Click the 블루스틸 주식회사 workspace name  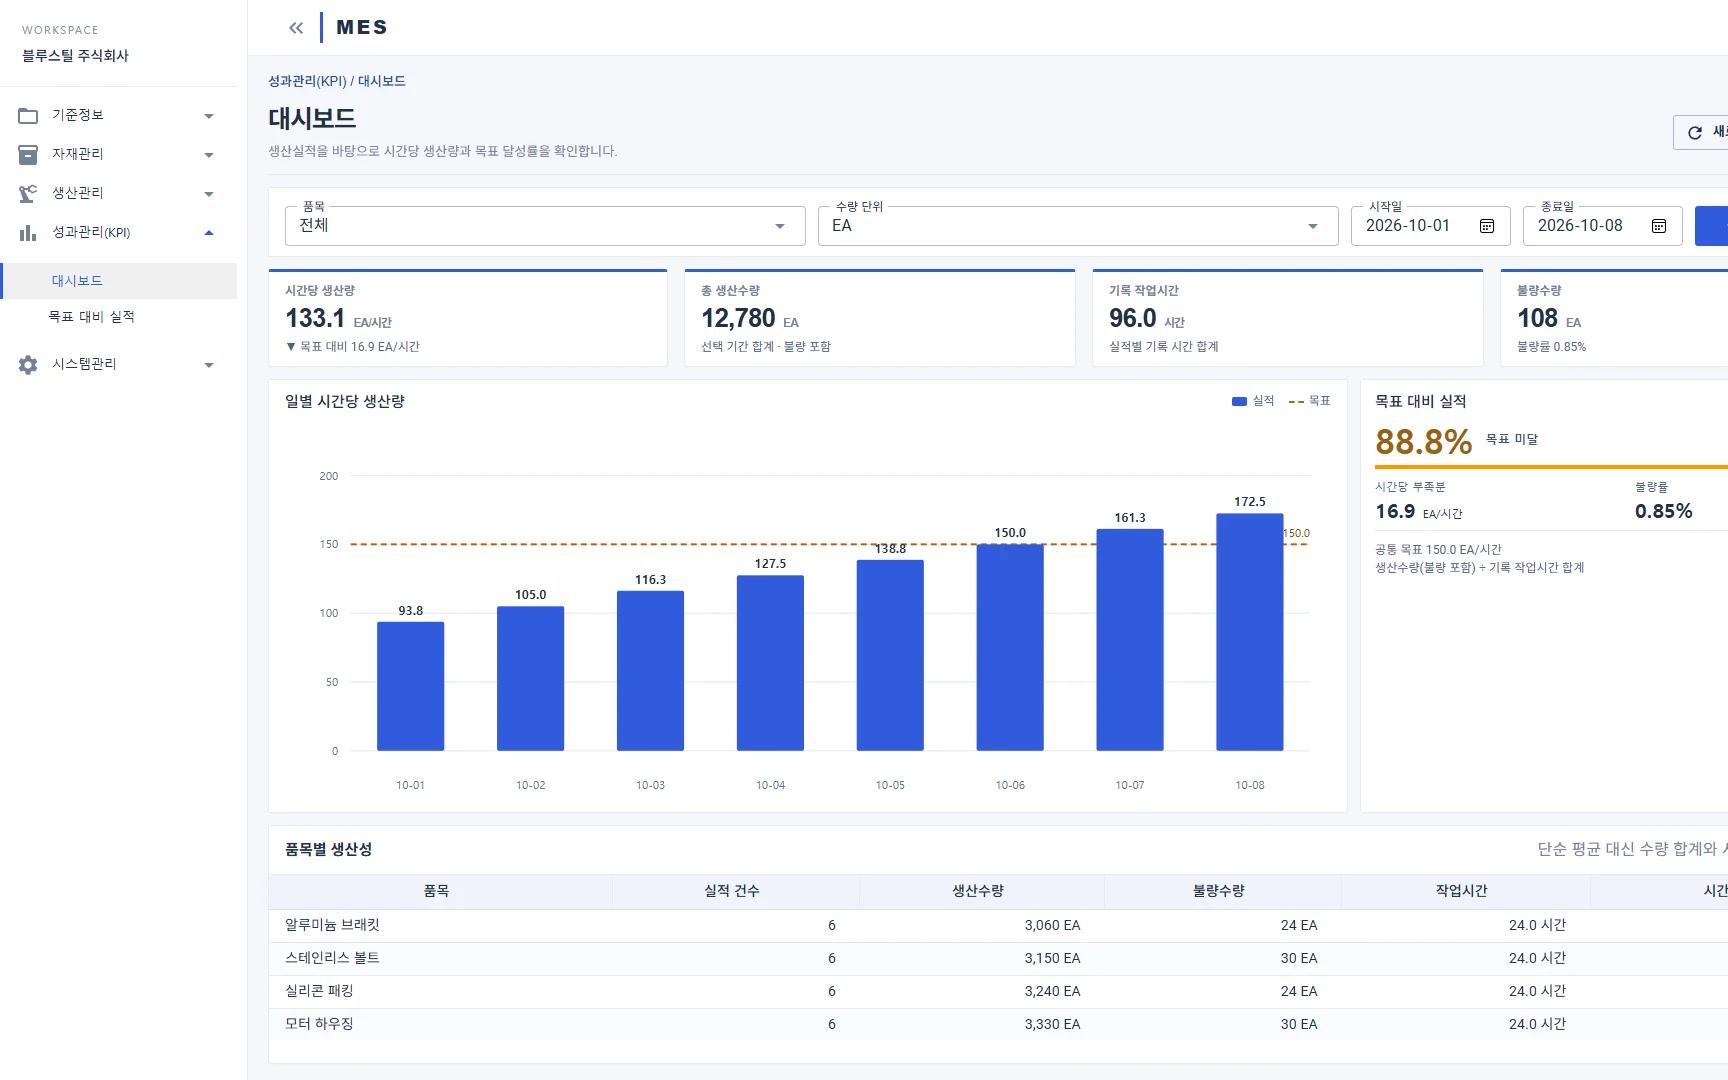tap(76, 56)
